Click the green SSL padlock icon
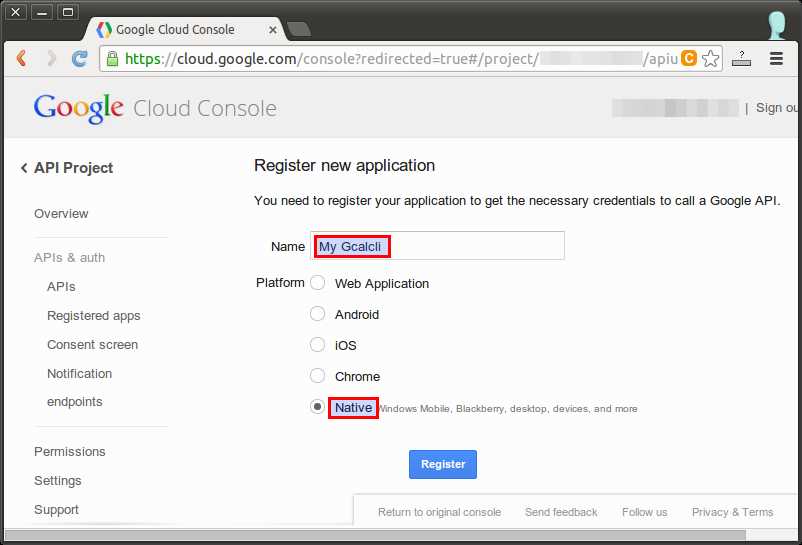 coord(112,59)
